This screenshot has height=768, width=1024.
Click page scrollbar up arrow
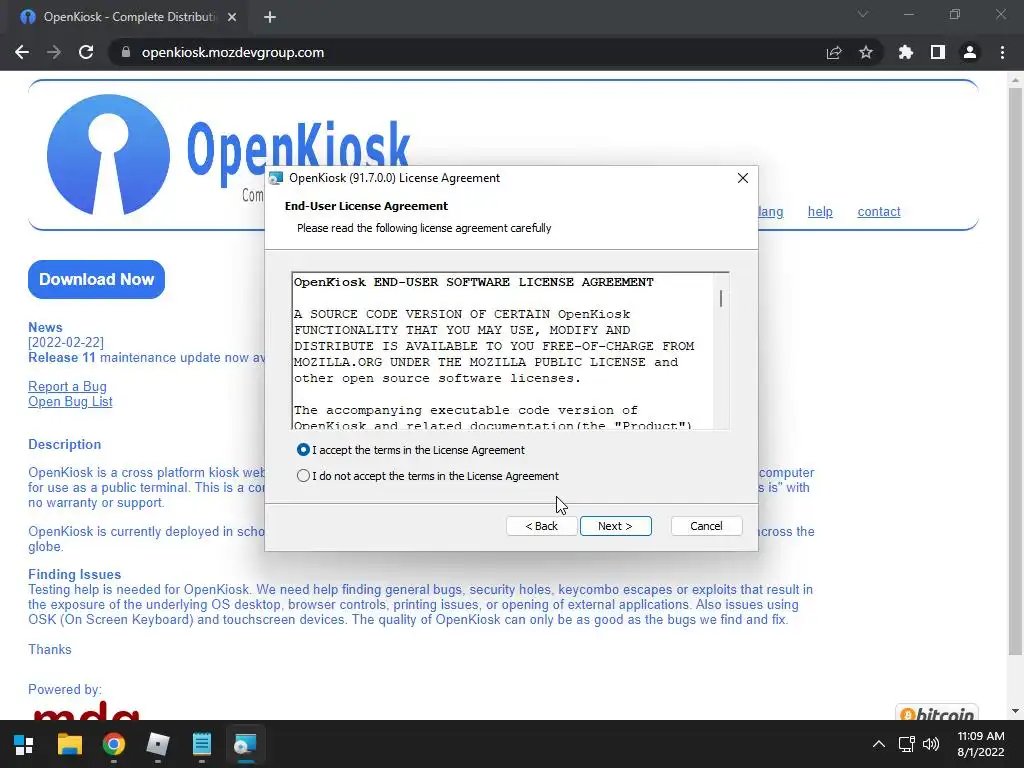tap(1015, 80)
